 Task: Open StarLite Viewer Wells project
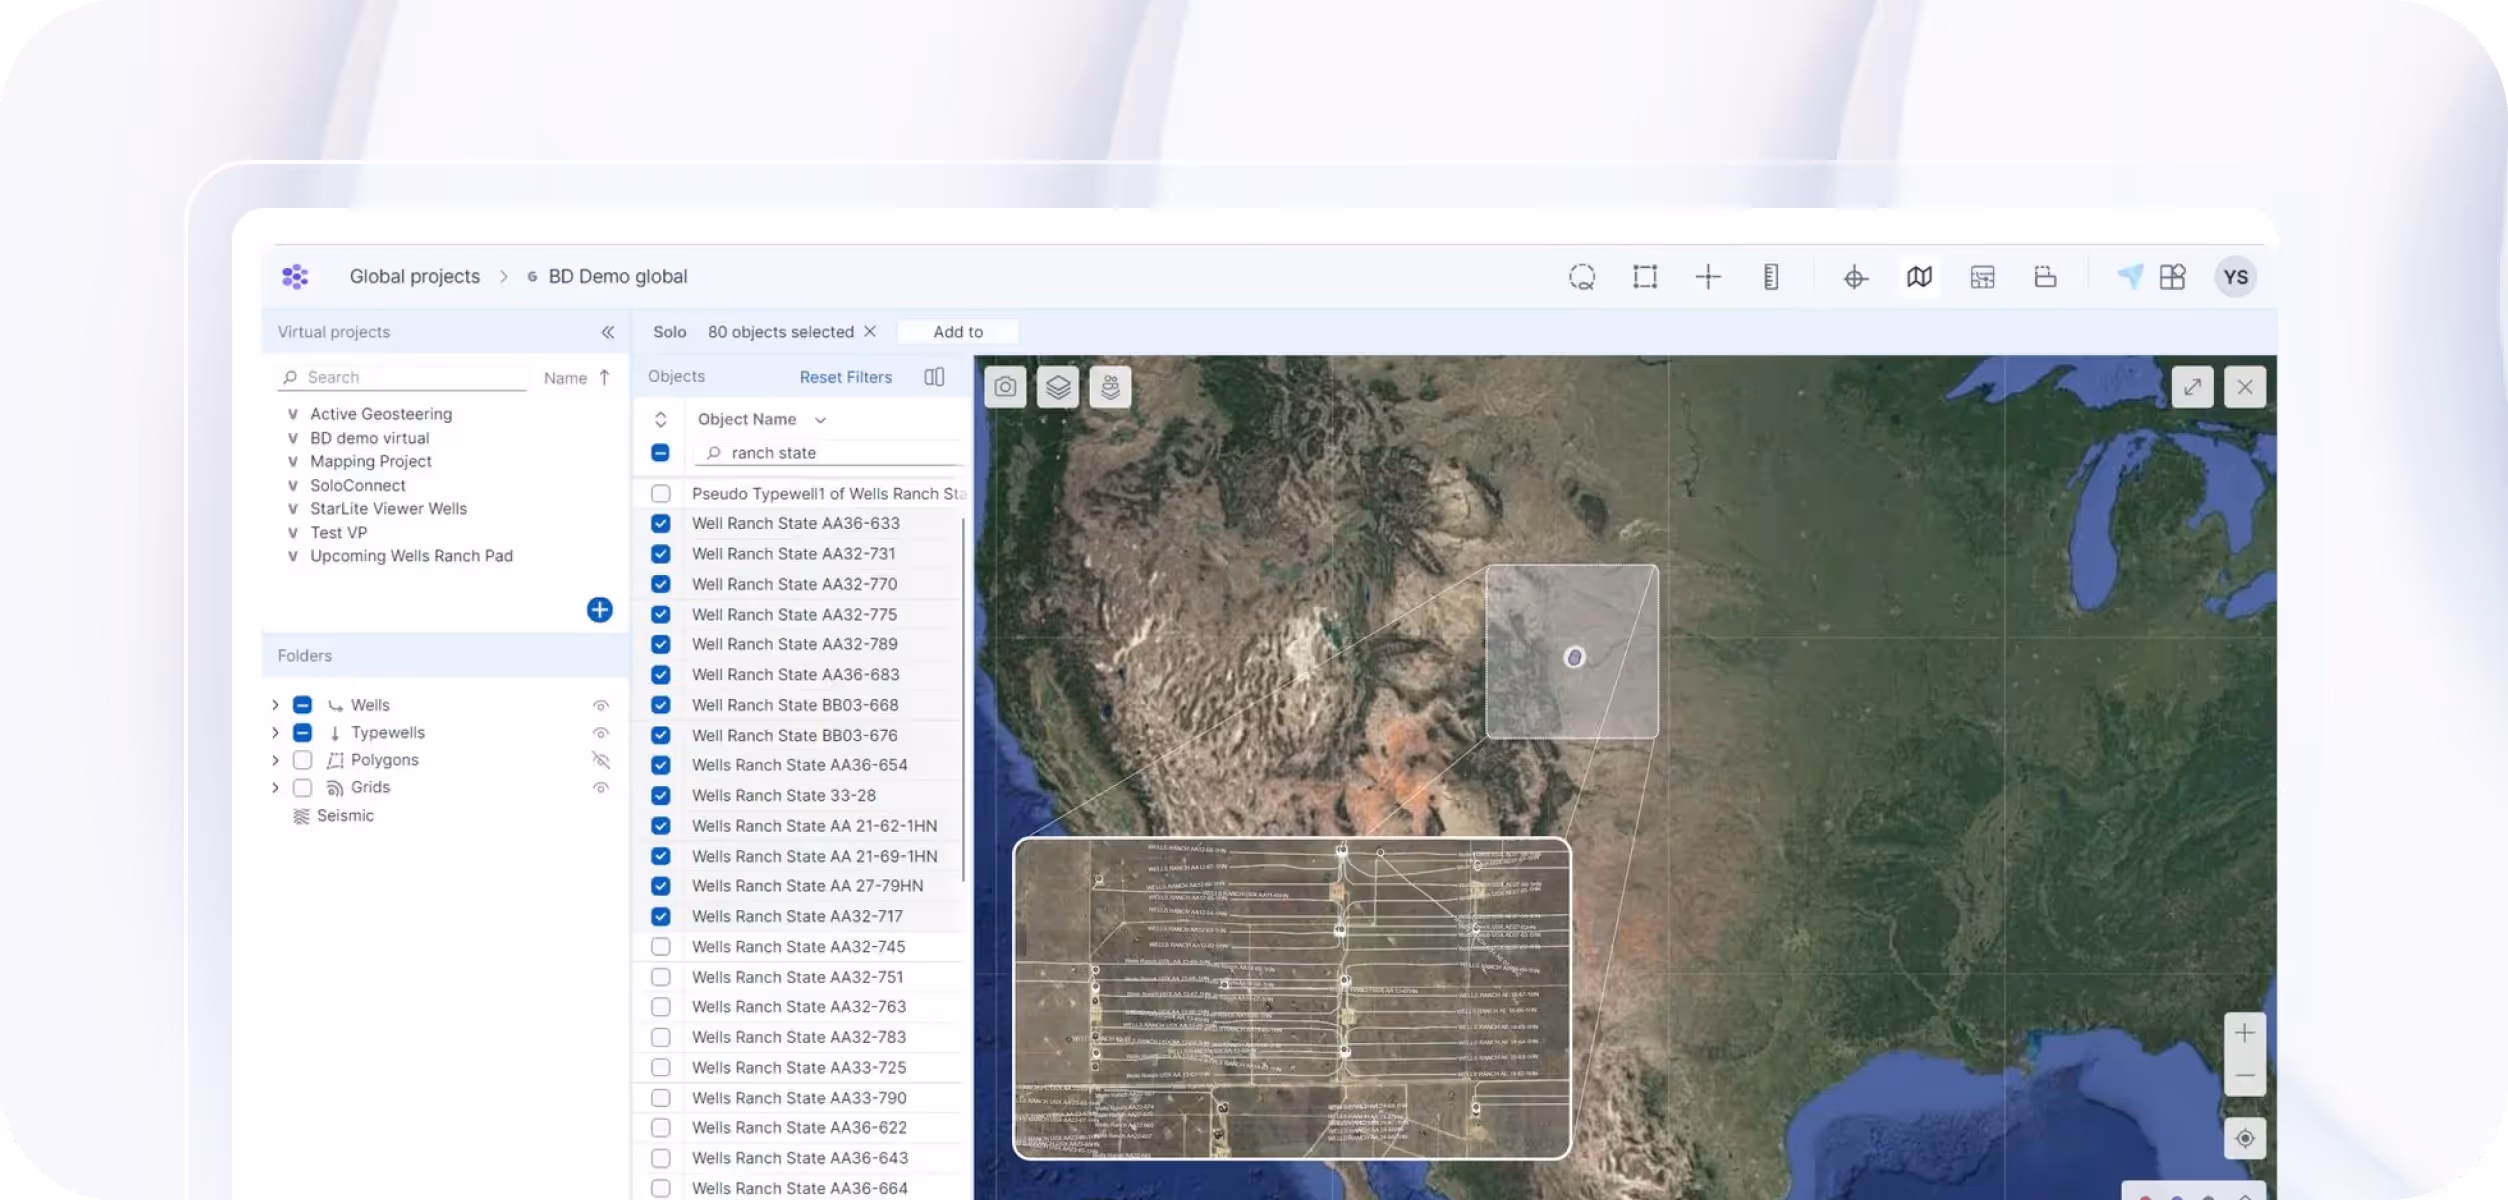389,508
